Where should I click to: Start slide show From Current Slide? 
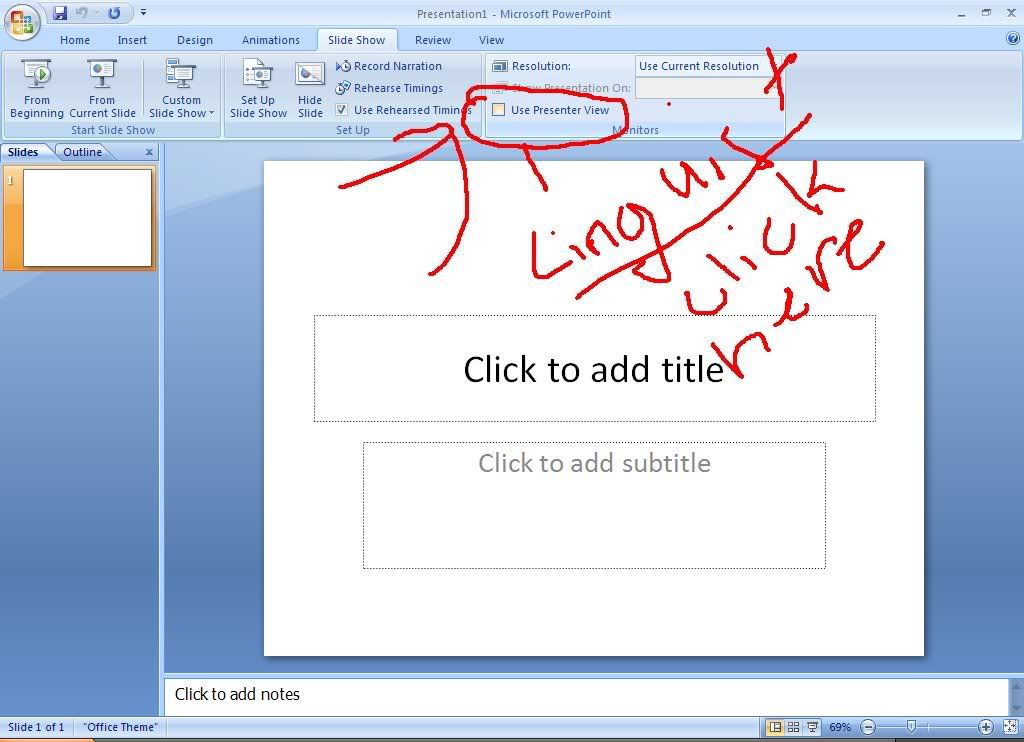tap(102, 89)
